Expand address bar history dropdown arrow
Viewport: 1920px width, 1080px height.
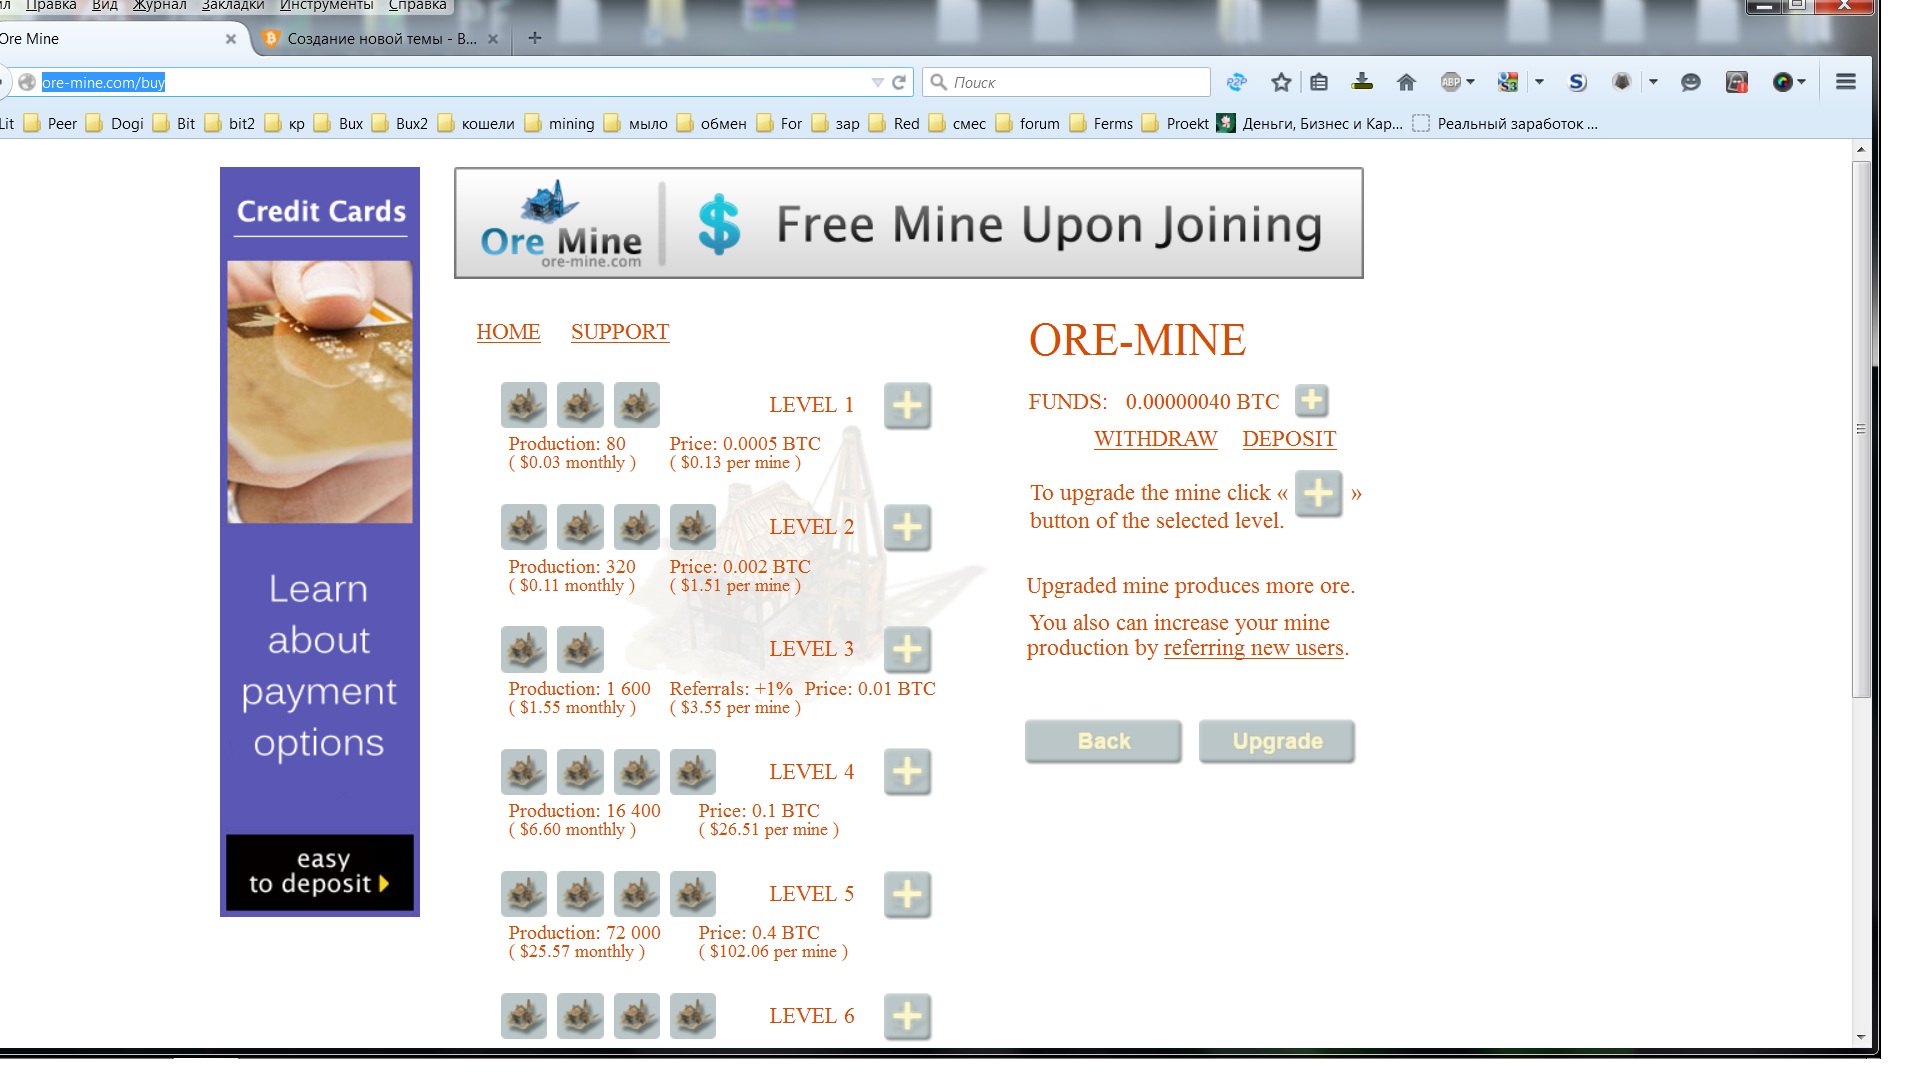pos(877,83)
